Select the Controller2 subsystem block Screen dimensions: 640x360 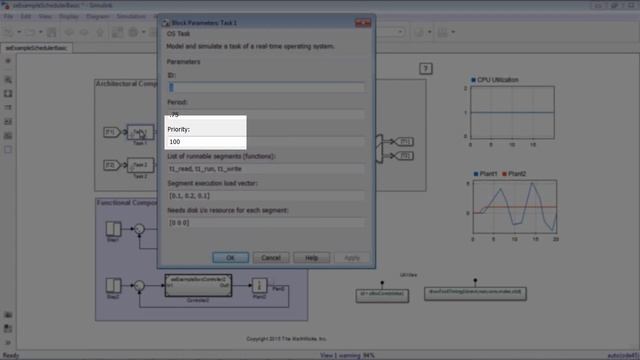198,285
